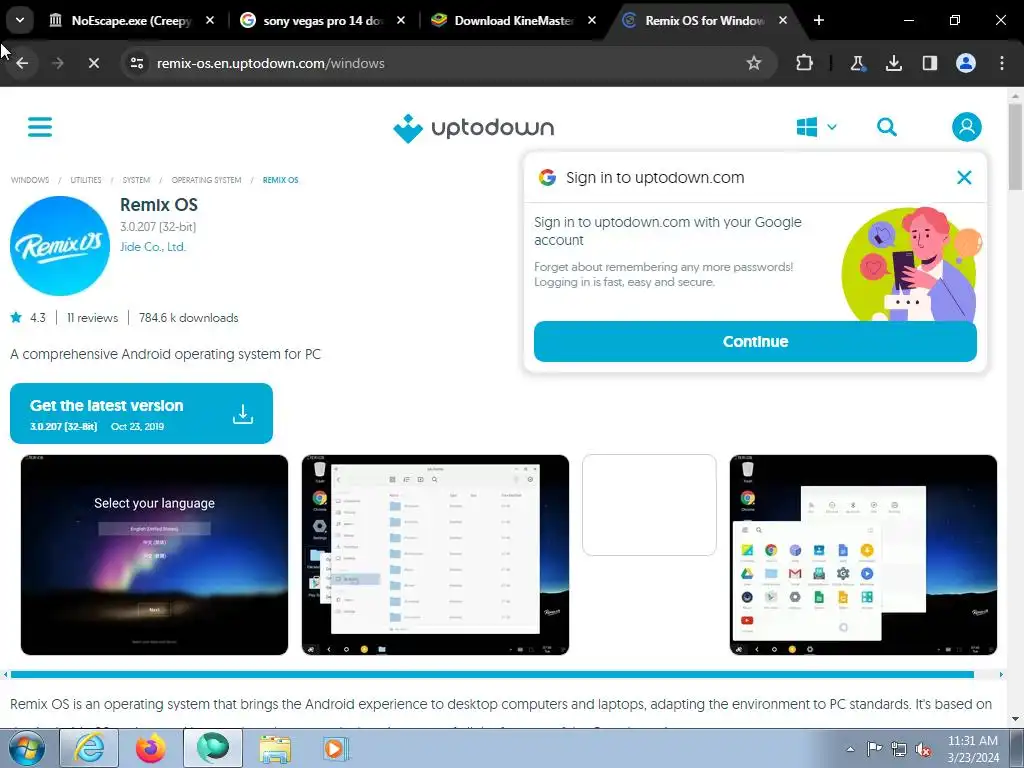
Task: Click the gallery scroll left arrow
Action: [x=5, y=675]
